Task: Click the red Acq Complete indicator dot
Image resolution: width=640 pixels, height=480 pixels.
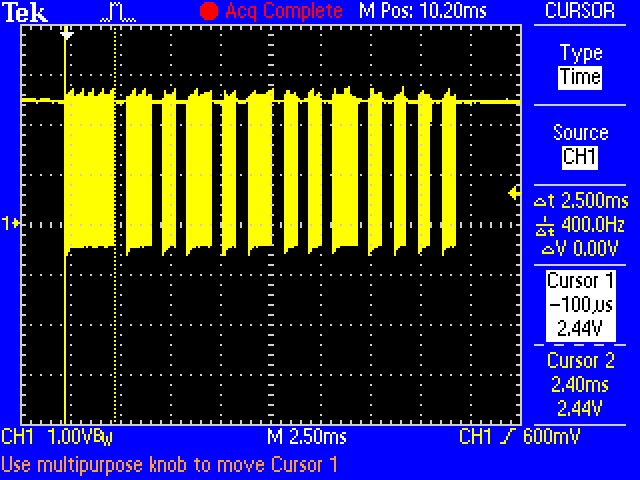Action: [x=209, y=12]
